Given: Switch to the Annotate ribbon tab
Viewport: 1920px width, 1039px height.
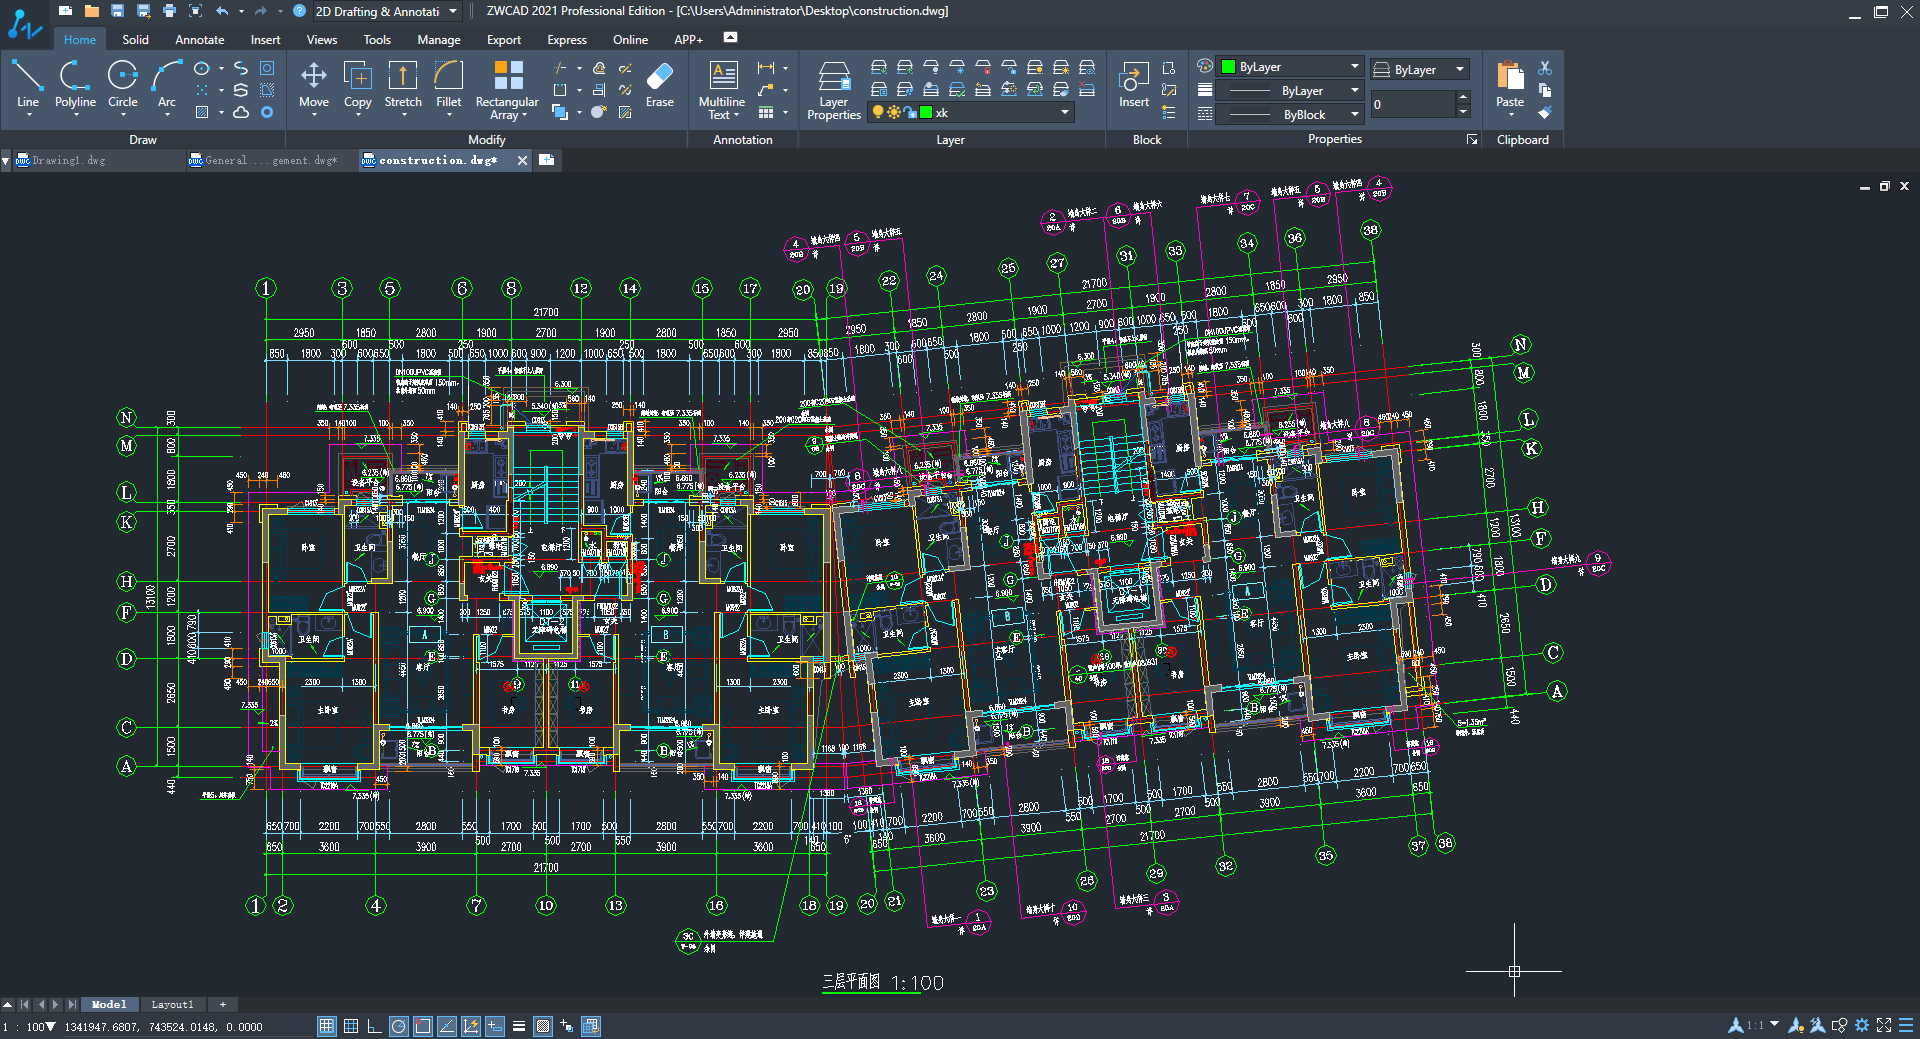Looking at the screenshot, I should tap(199, 39).
